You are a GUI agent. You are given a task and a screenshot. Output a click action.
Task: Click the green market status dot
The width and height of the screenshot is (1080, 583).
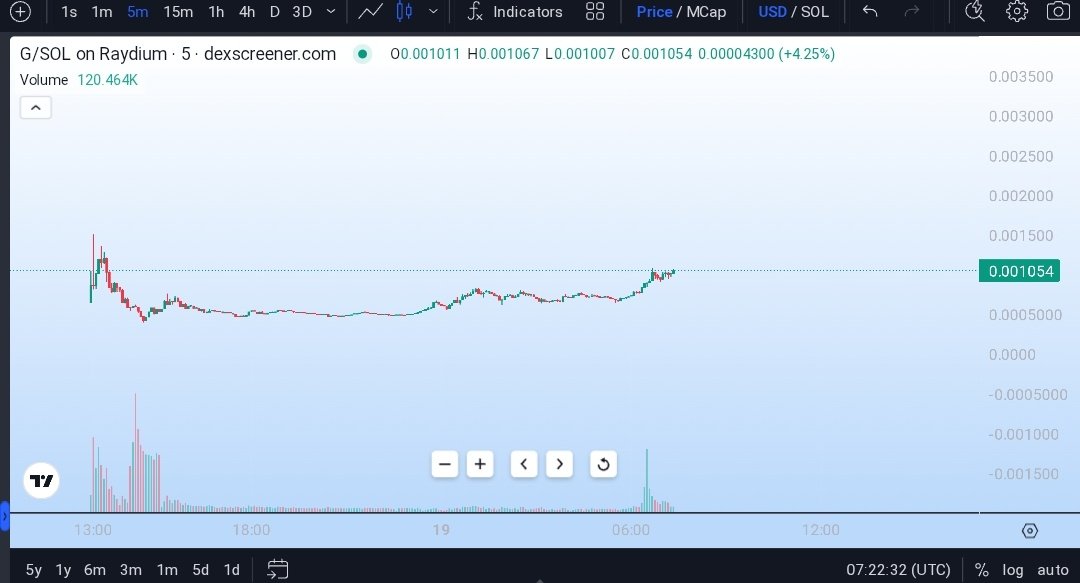(x=362, y=54)
